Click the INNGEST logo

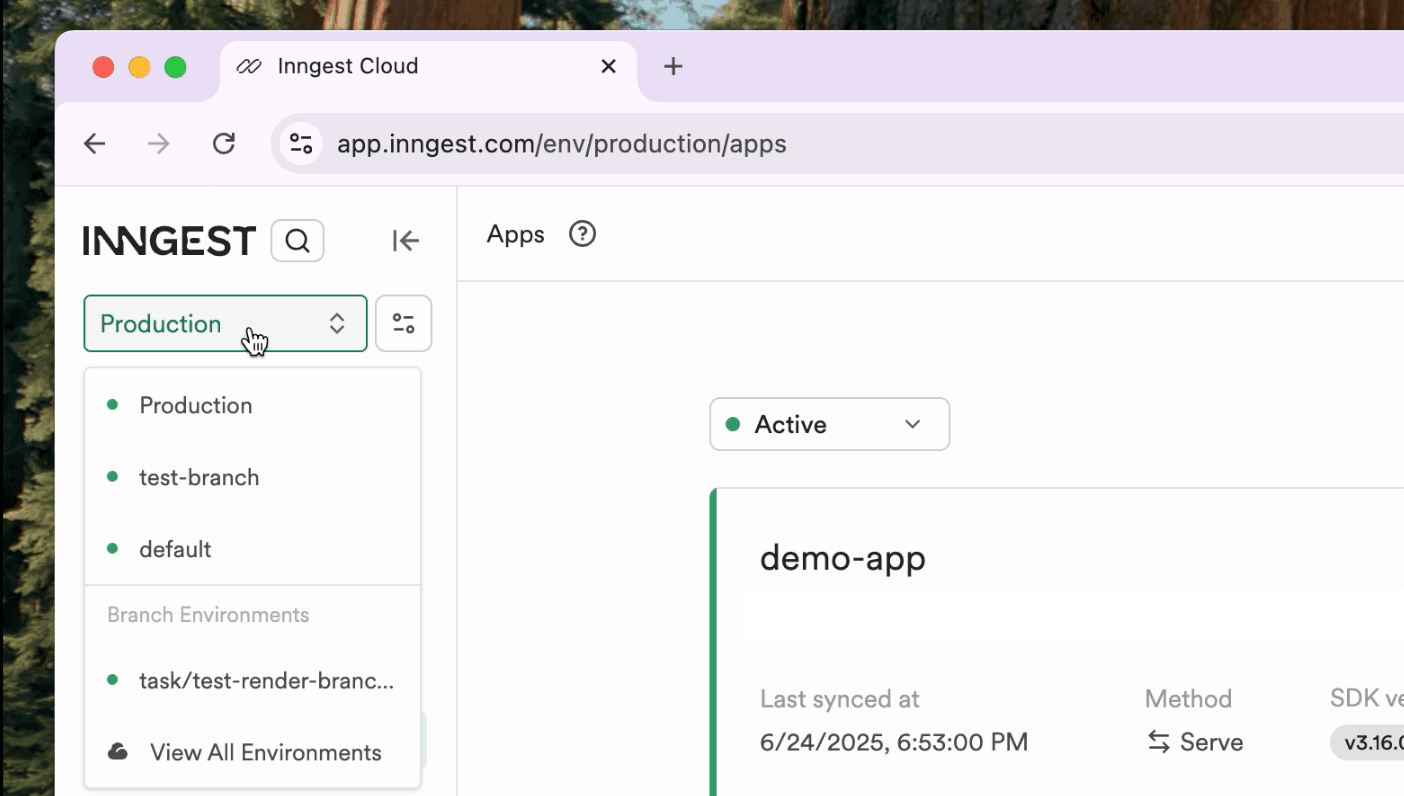coord(168,240)
